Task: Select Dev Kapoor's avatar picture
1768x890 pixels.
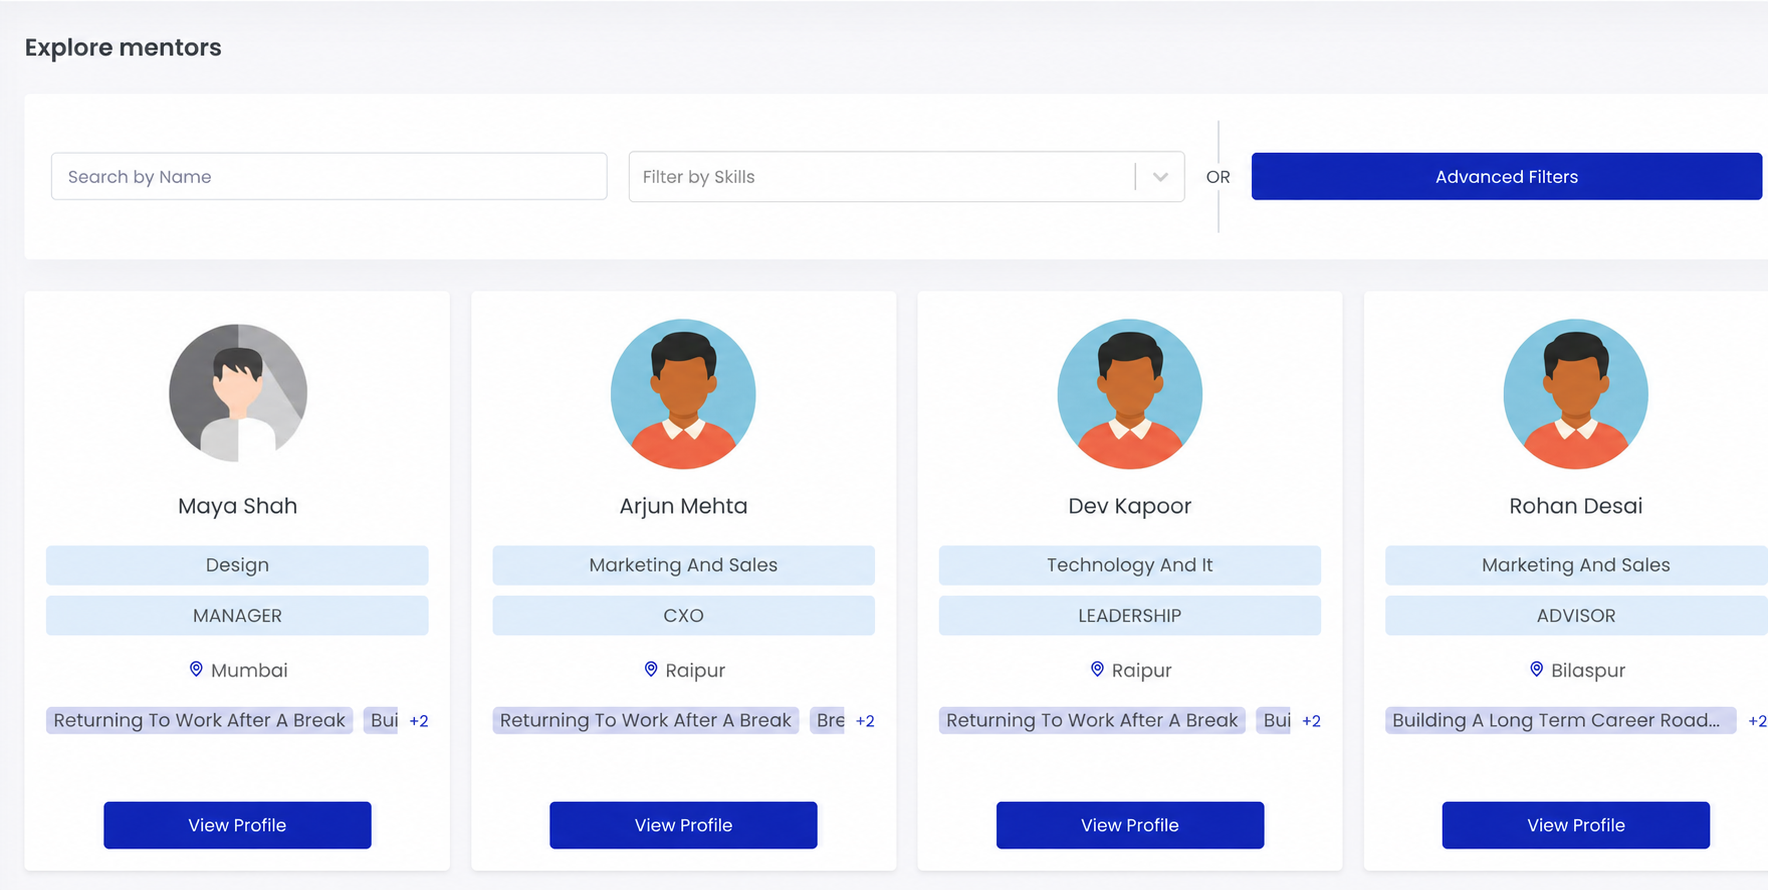Action: (1130, 394)
